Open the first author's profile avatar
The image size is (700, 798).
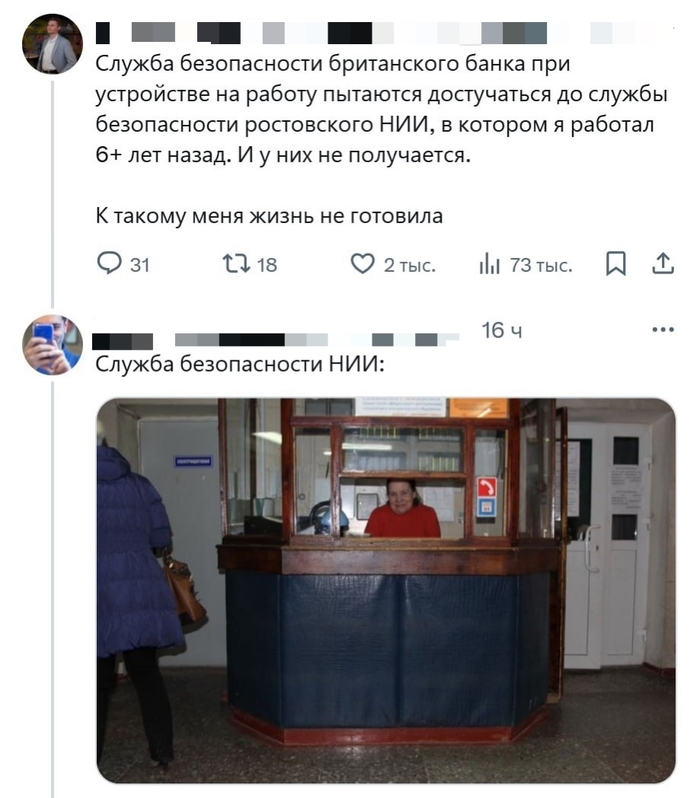coord(52,44)
